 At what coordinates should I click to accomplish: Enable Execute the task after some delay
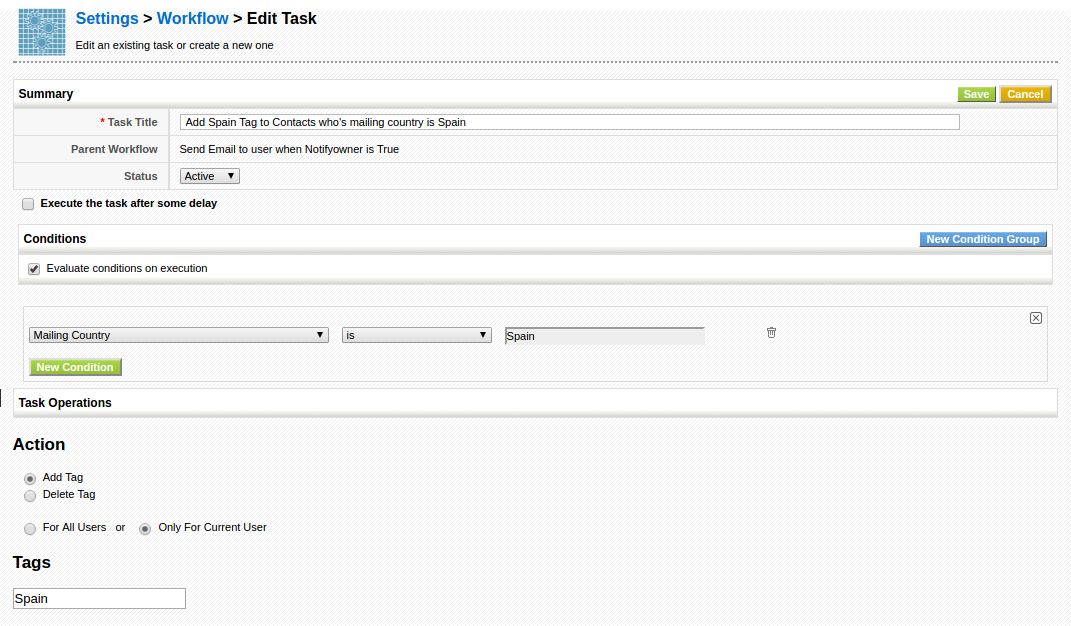point(28,204)
